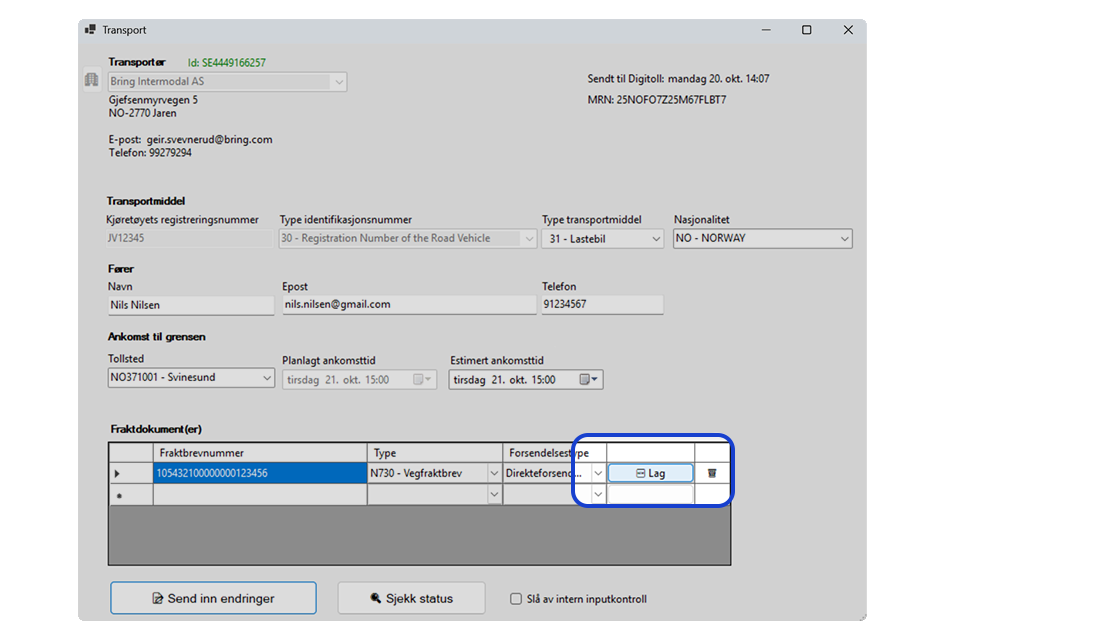The width and height of the screenshot is (1104, 643).
Task: Open empty row Forsendelsestype dropdown
Action: [598, 495]
